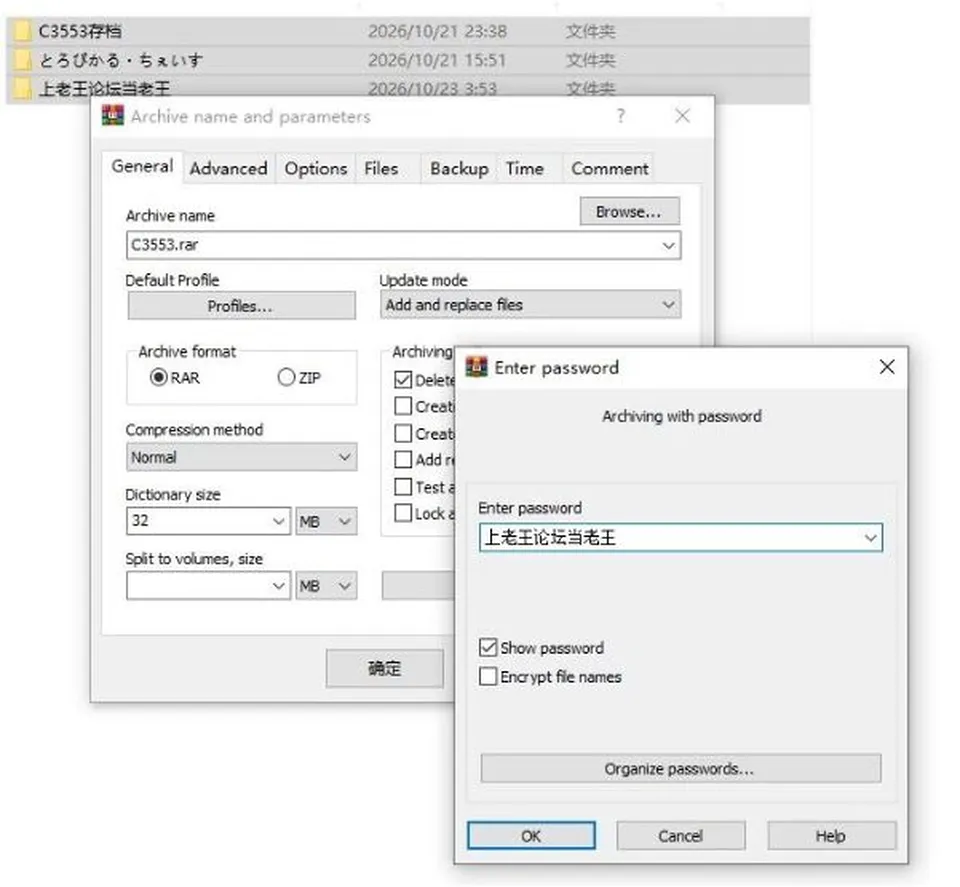Open the Compression method dropdown
This screenshot has height=887, width=960.
tap(345, 457)
